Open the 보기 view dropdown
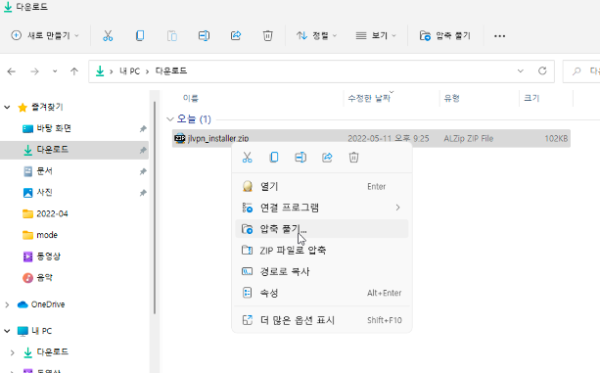600x373 pixels. [x=376, y=36]
